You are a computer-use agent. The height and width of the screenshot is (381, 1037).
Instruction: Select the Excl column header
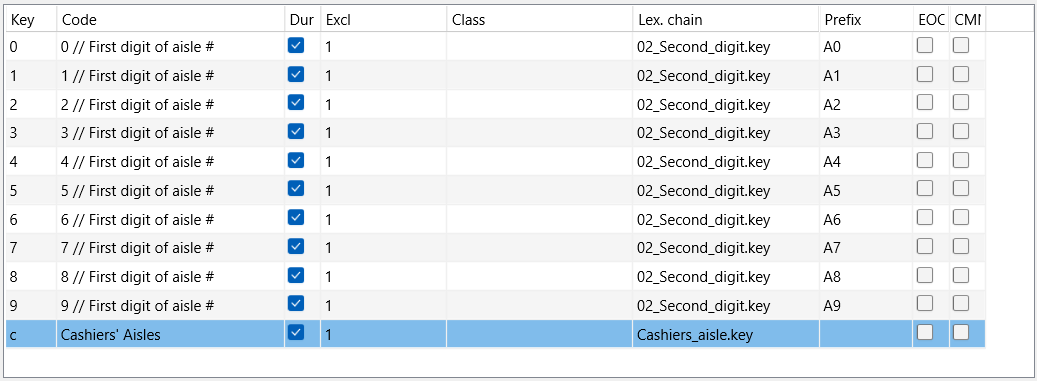pyautogui.click(x=383, y=20)
